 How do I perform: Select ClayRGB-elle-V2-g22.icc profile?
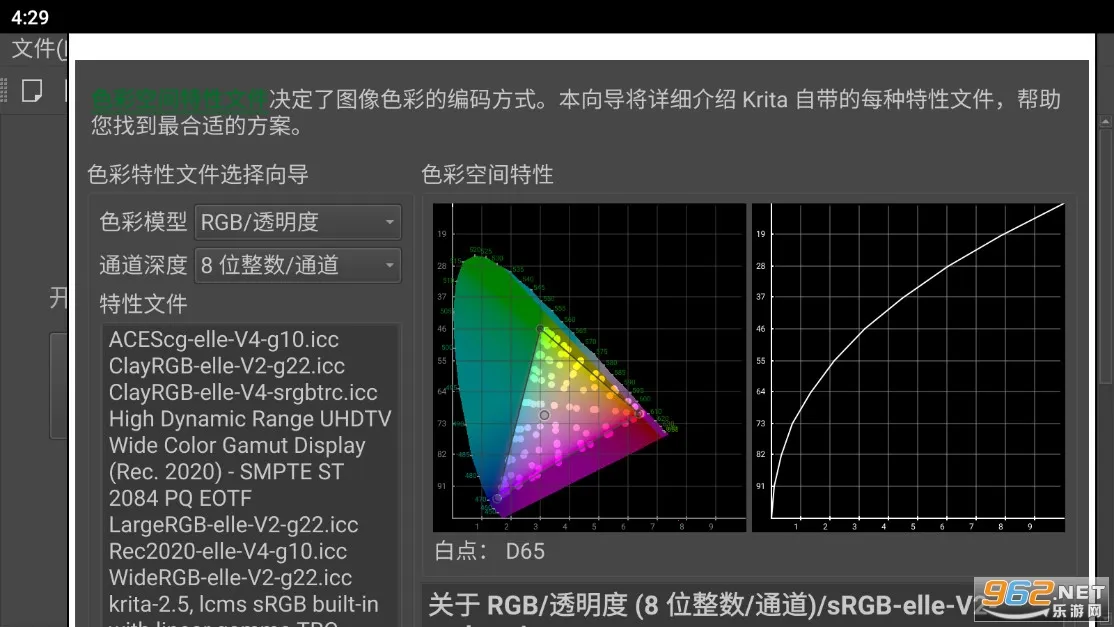227,366
